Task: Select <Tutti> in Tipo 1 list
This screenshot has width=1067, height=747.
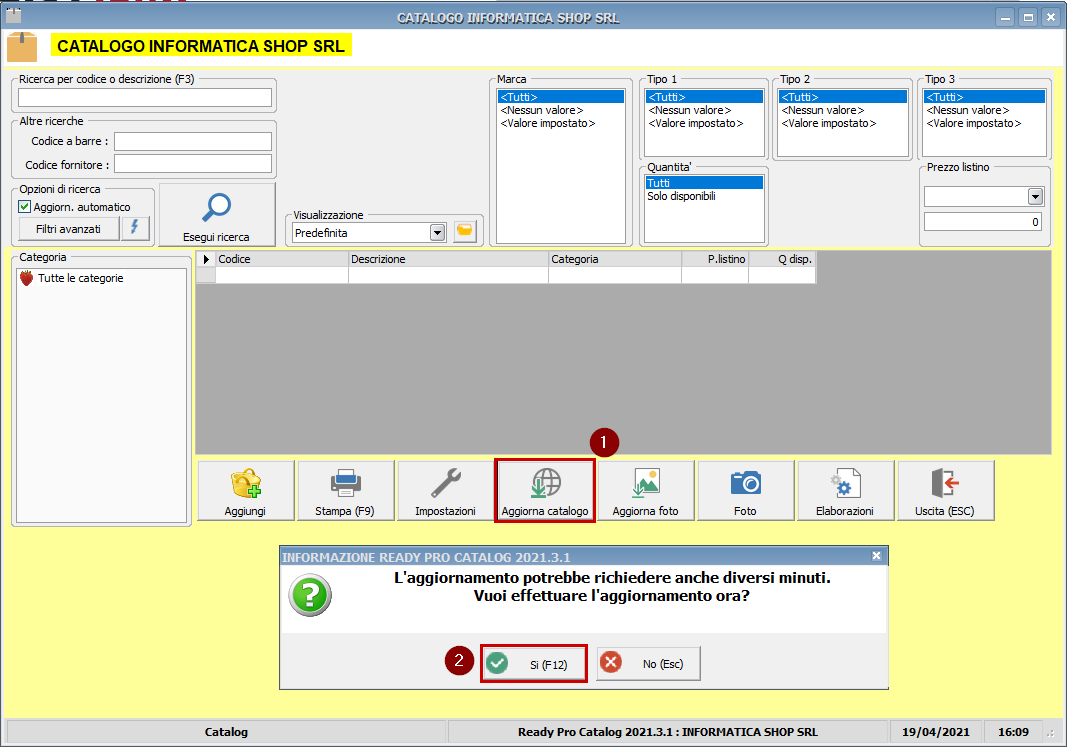Action: click(x=704, y=97)
